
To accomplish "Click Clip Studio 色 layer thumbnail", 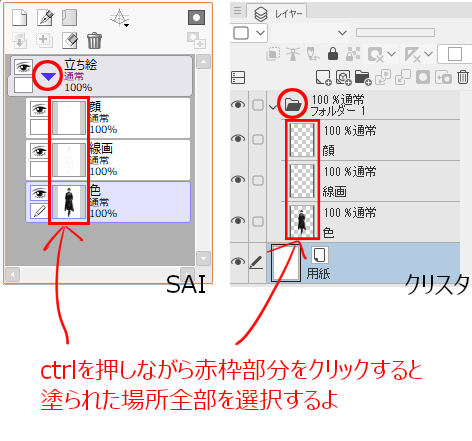I will click(302, 221).
